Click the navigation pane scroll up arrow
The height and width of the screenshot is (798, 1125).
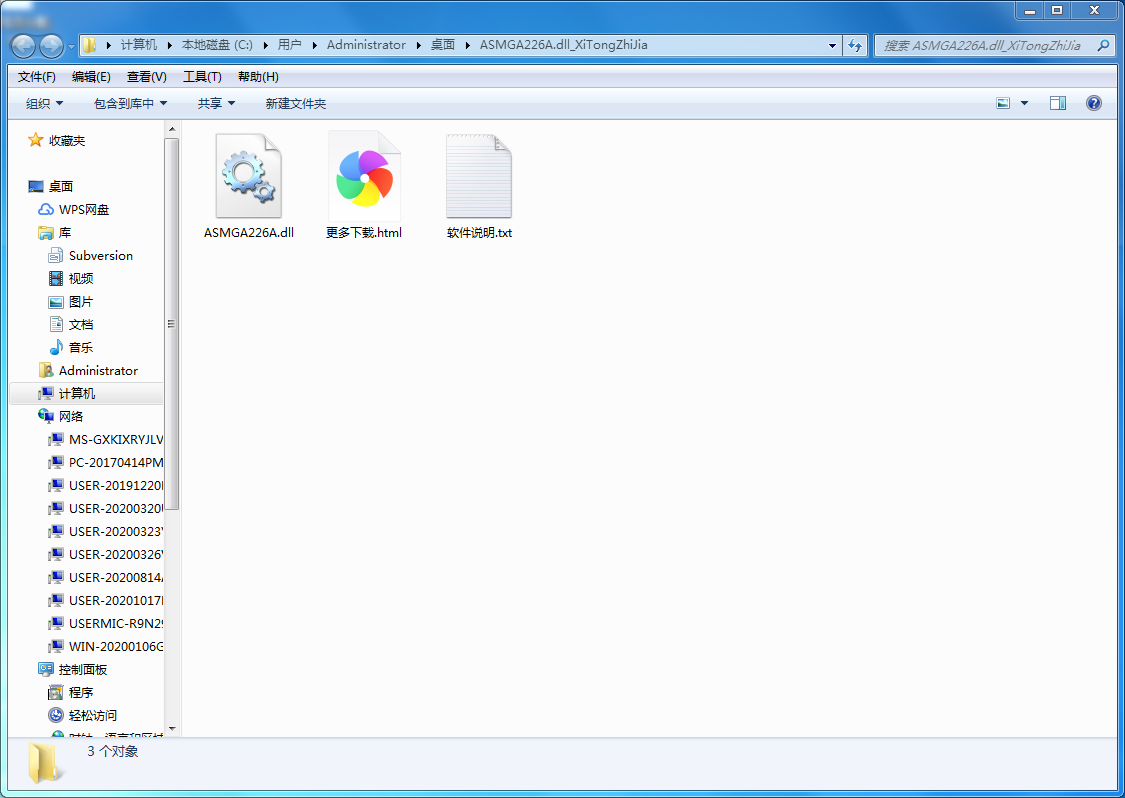pyautogui.click(x=171, y=129)
